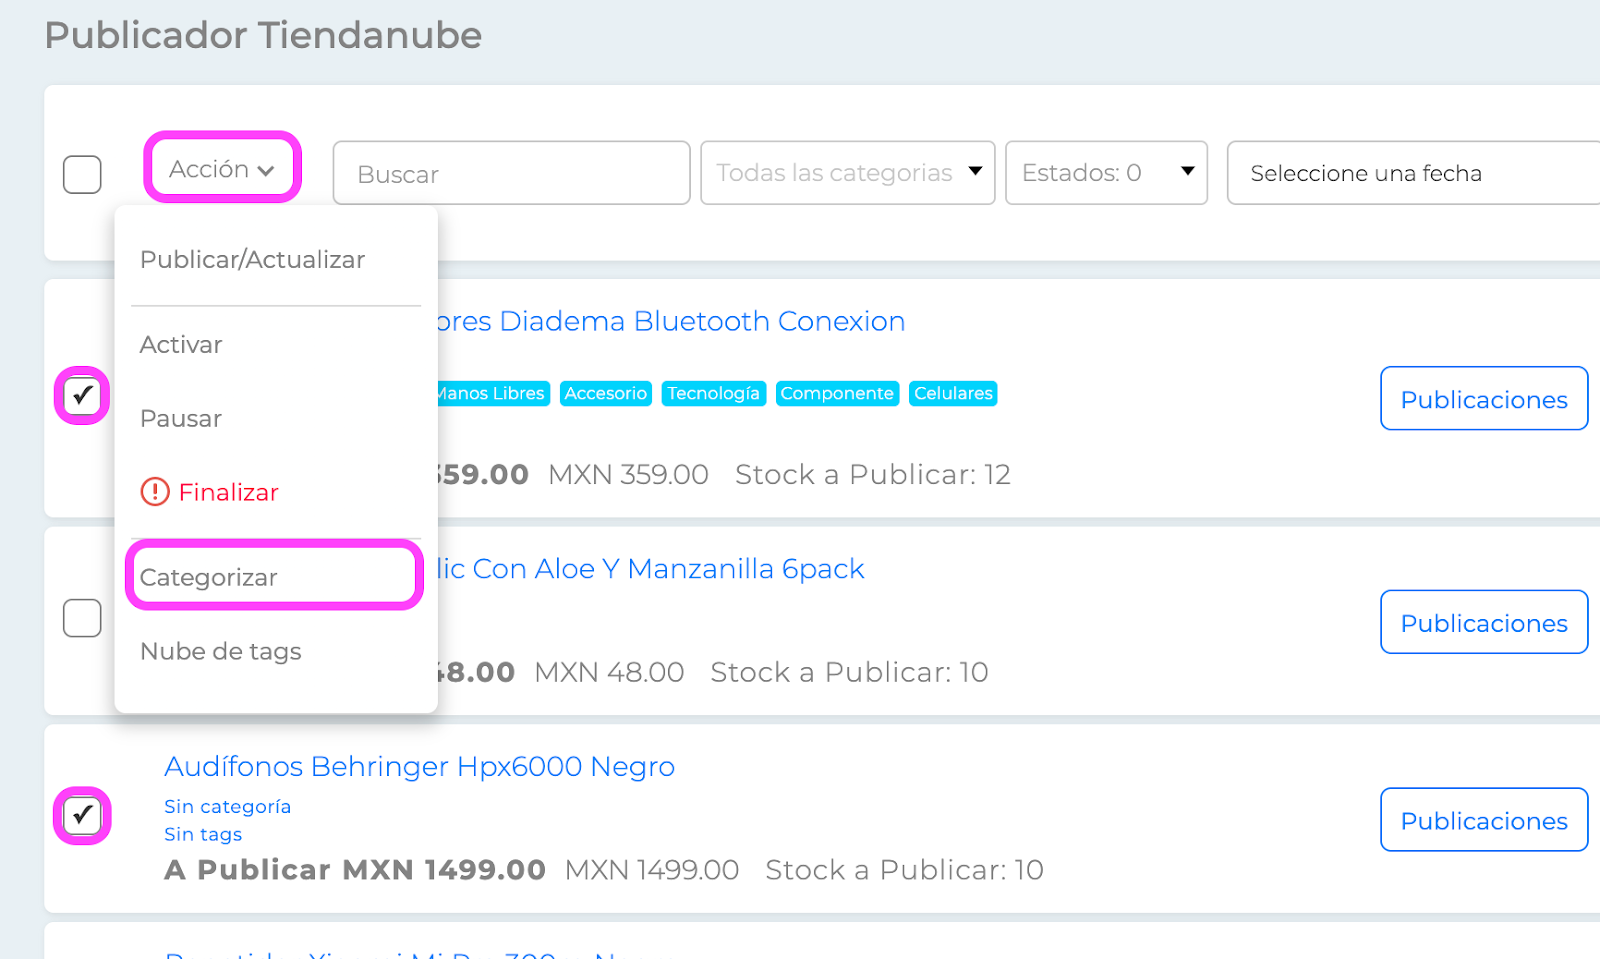Open the Estados: 0 dropdown
The image size is (1600, 959).
pos(1107,173)
